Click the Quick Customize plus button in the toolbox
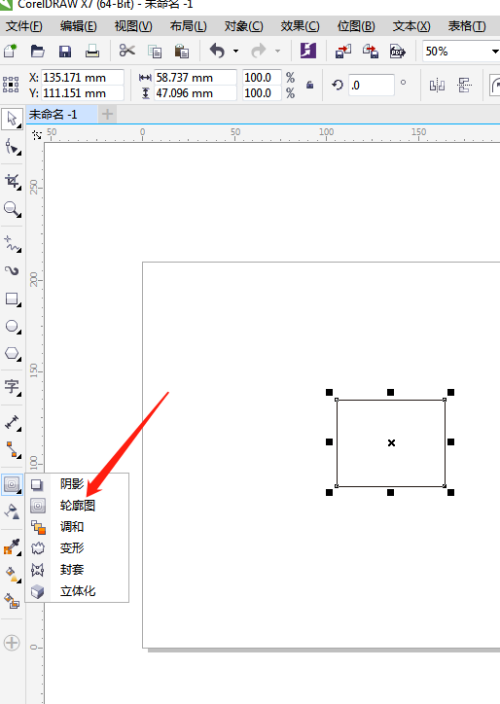This screenshot has width=500, height=704. pos(12,643)
